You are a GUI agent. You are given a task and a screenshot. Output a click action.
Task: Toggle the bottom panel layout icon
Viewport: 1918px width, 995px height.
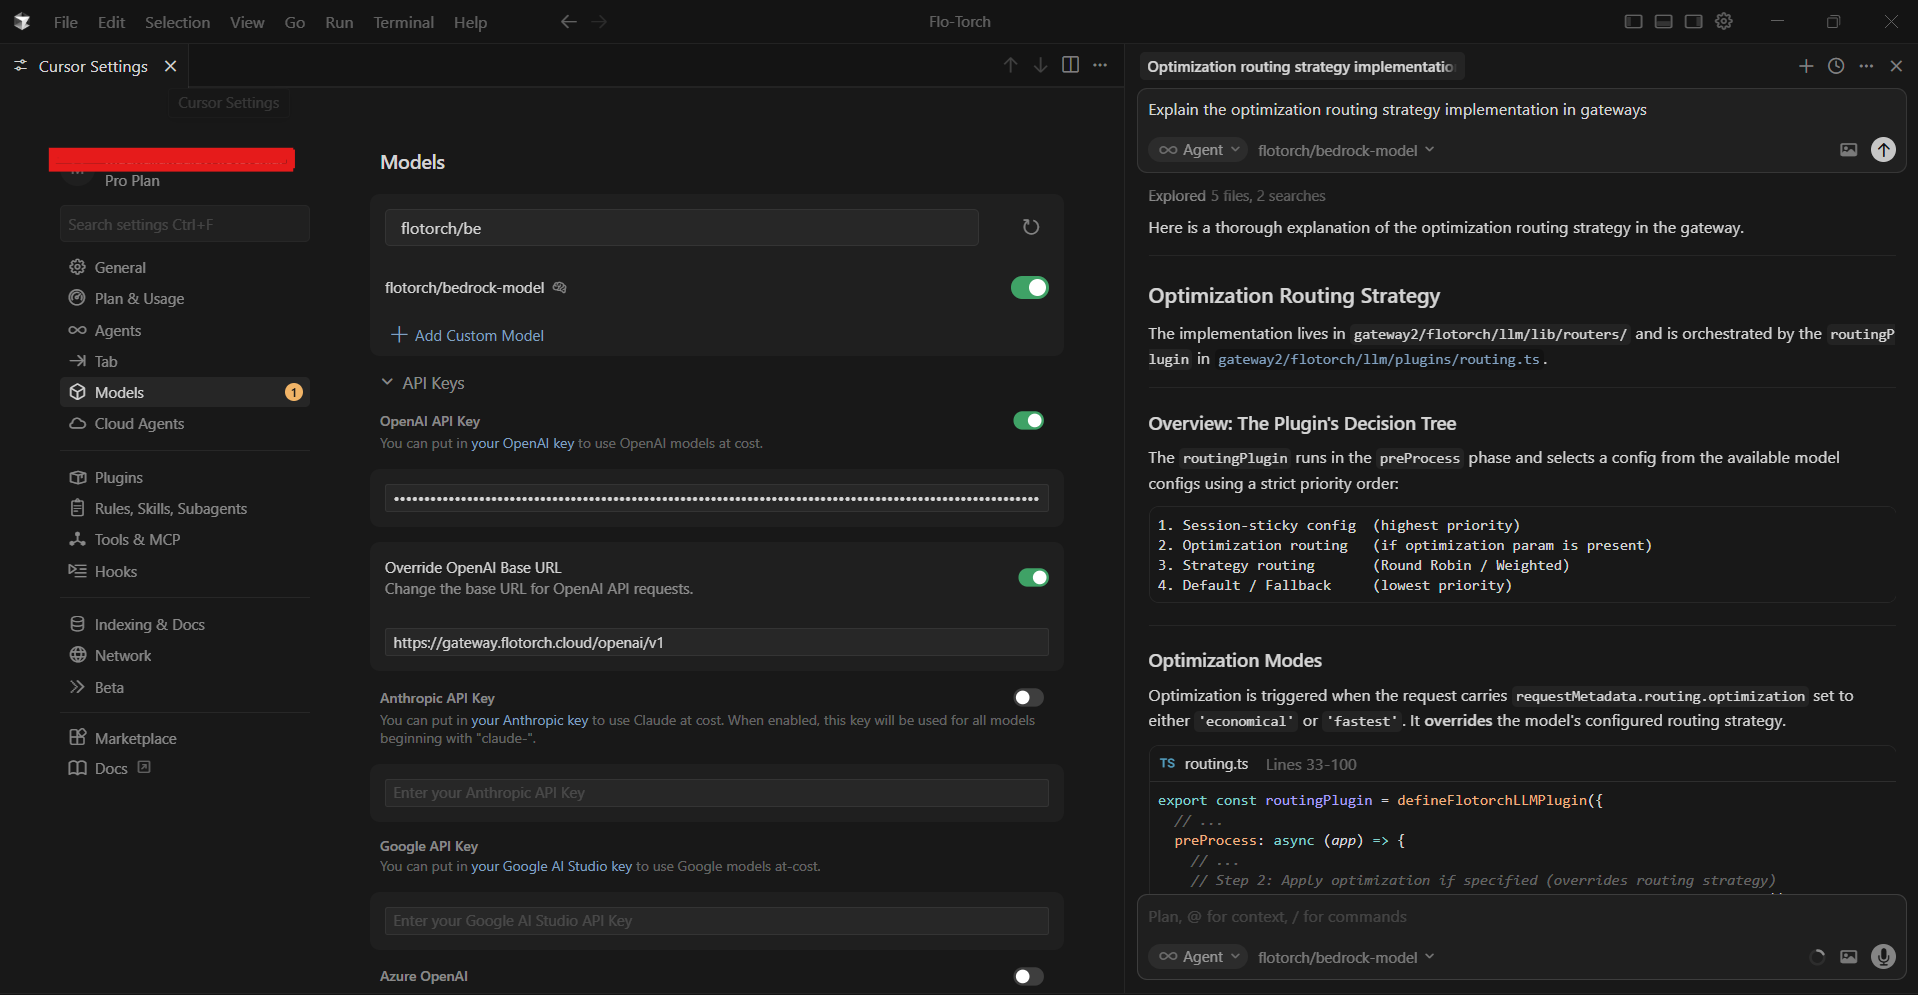tap(1663, 20)
